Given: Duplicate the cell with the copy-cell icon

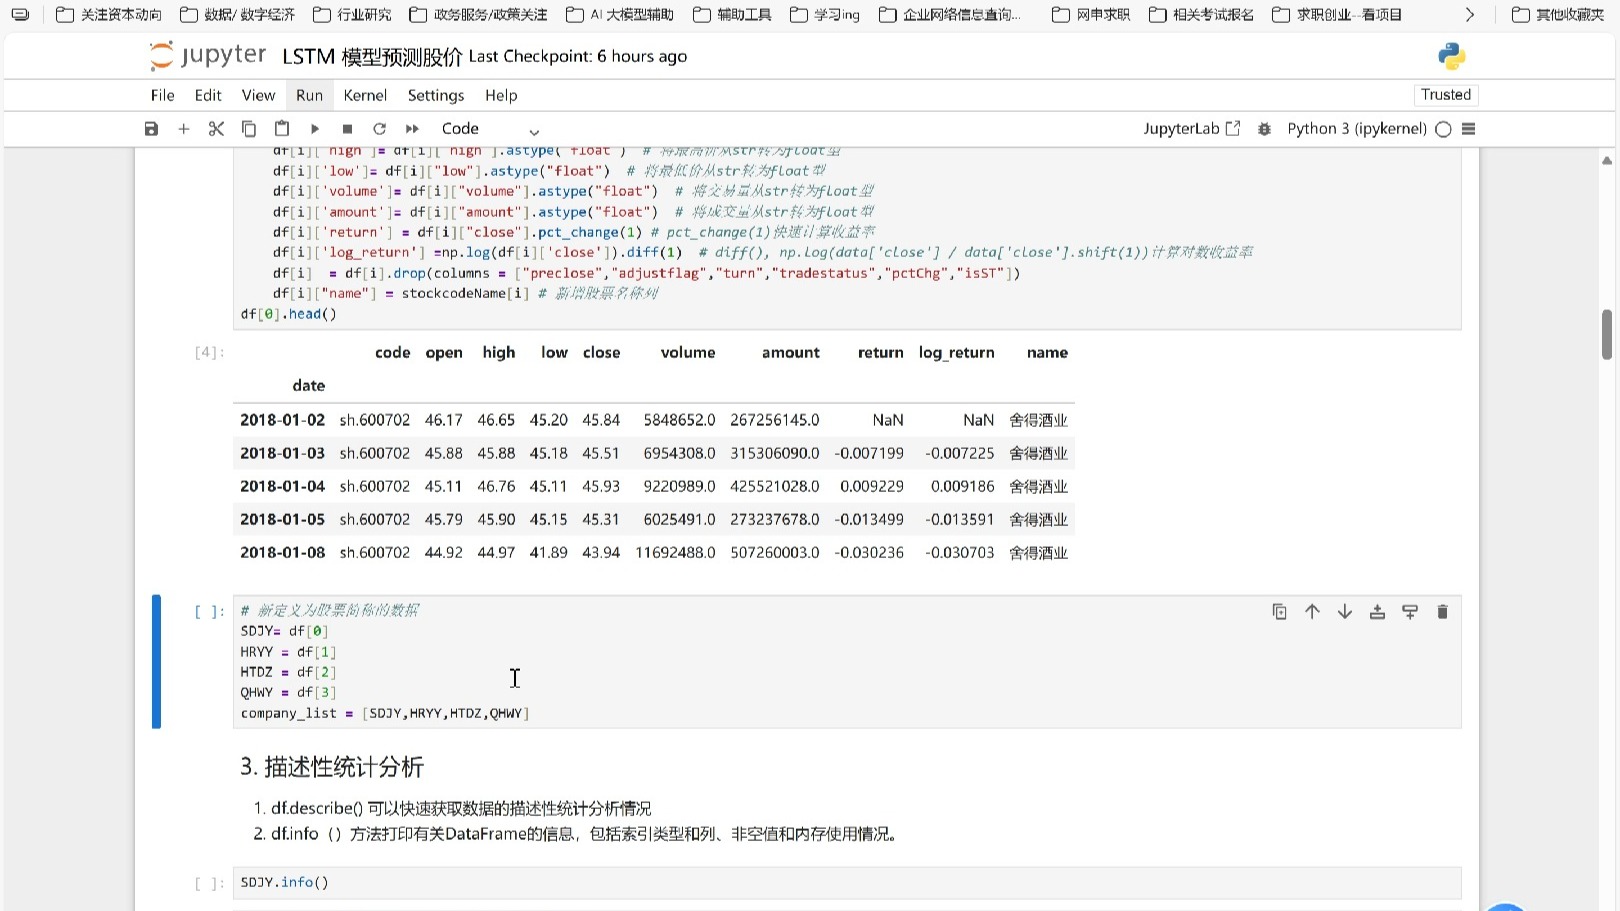Looking at the screenshot, I should click(x=1279, y=611).
